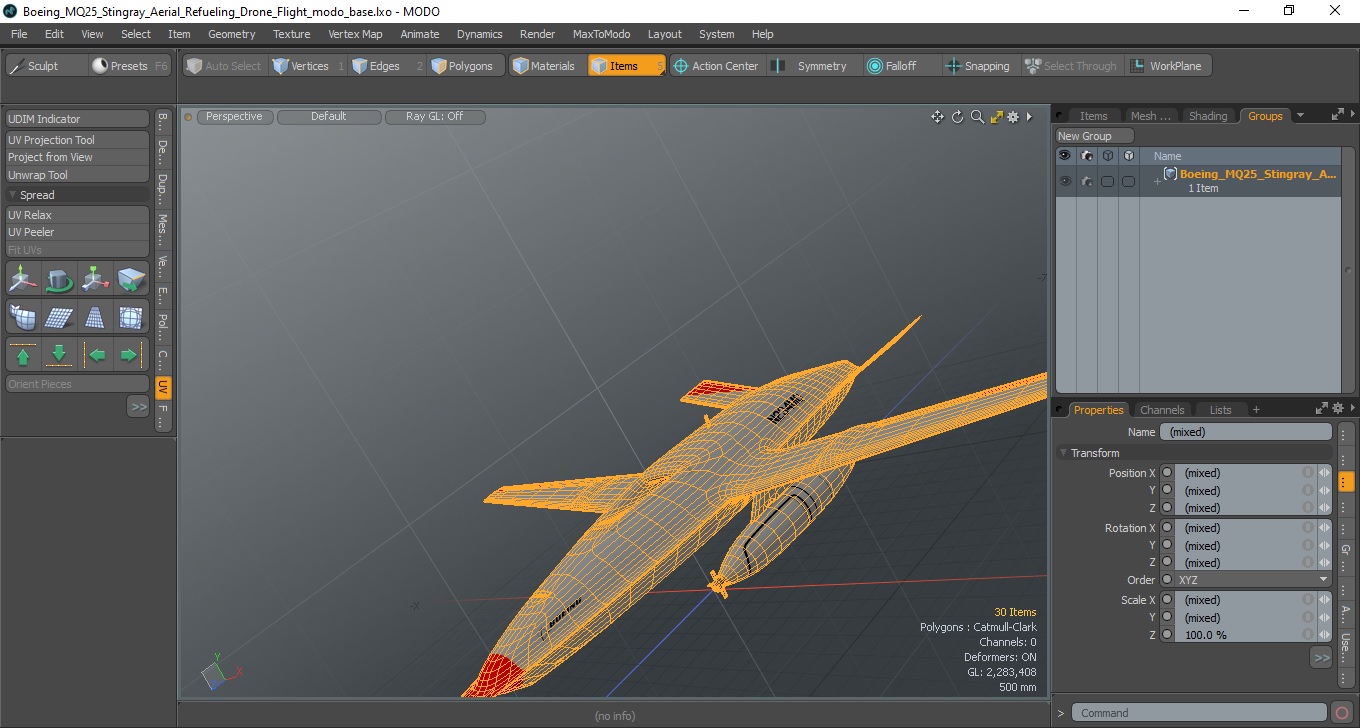Viewport: 1360px width, 728px height.
Task: Open the Default shading style dropdown
Action: [329, 117]
